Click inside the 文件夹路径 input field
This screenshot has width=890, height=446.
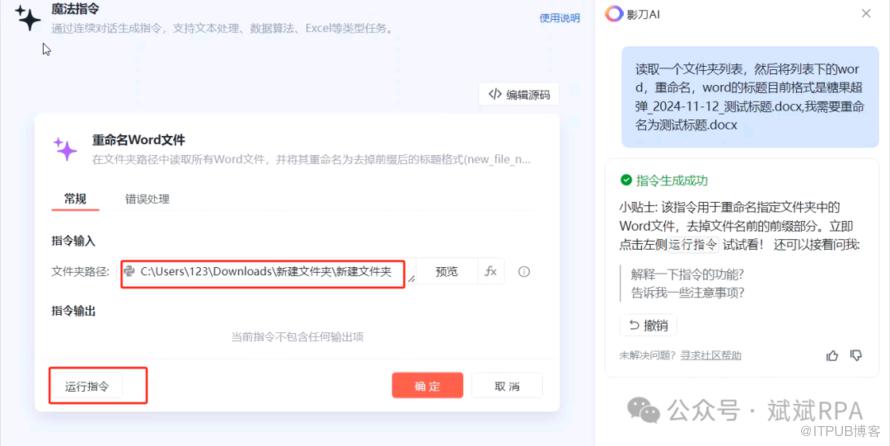(x=263, y=272)
